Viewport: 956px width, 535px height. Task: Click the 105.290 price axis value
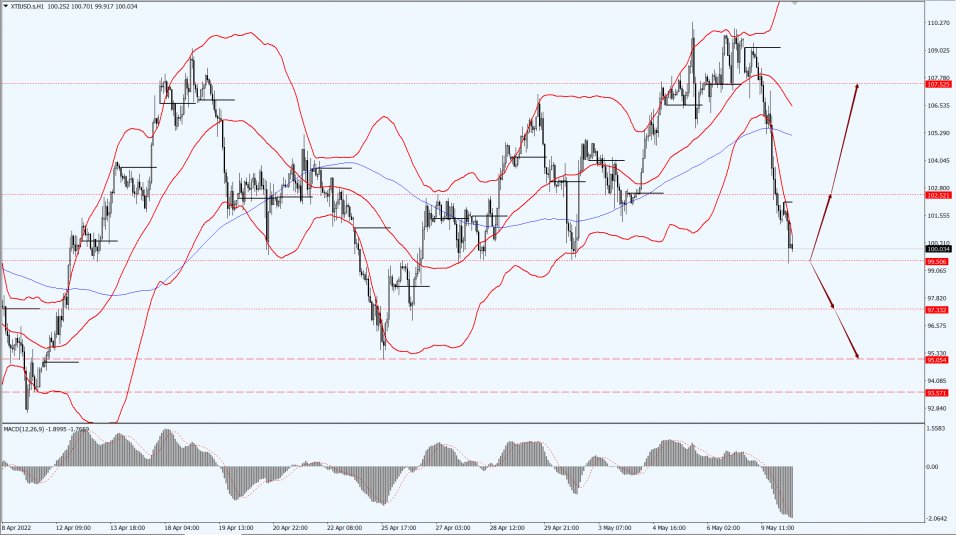(938, 133)
